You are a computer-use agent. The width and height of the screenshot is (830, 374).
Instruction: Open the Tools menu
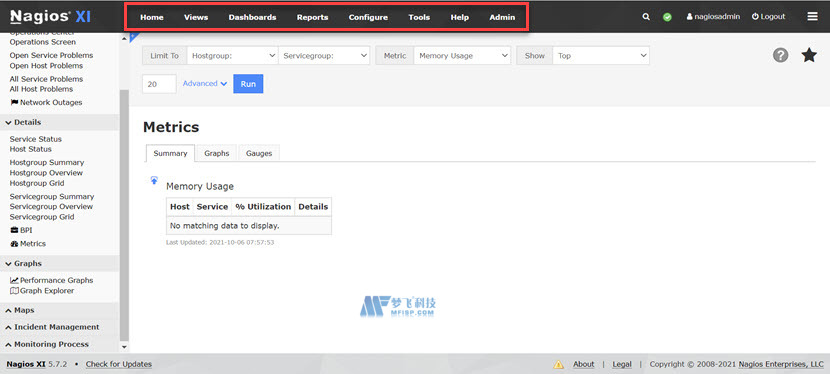pyautogui.click(x=419, y=17)
